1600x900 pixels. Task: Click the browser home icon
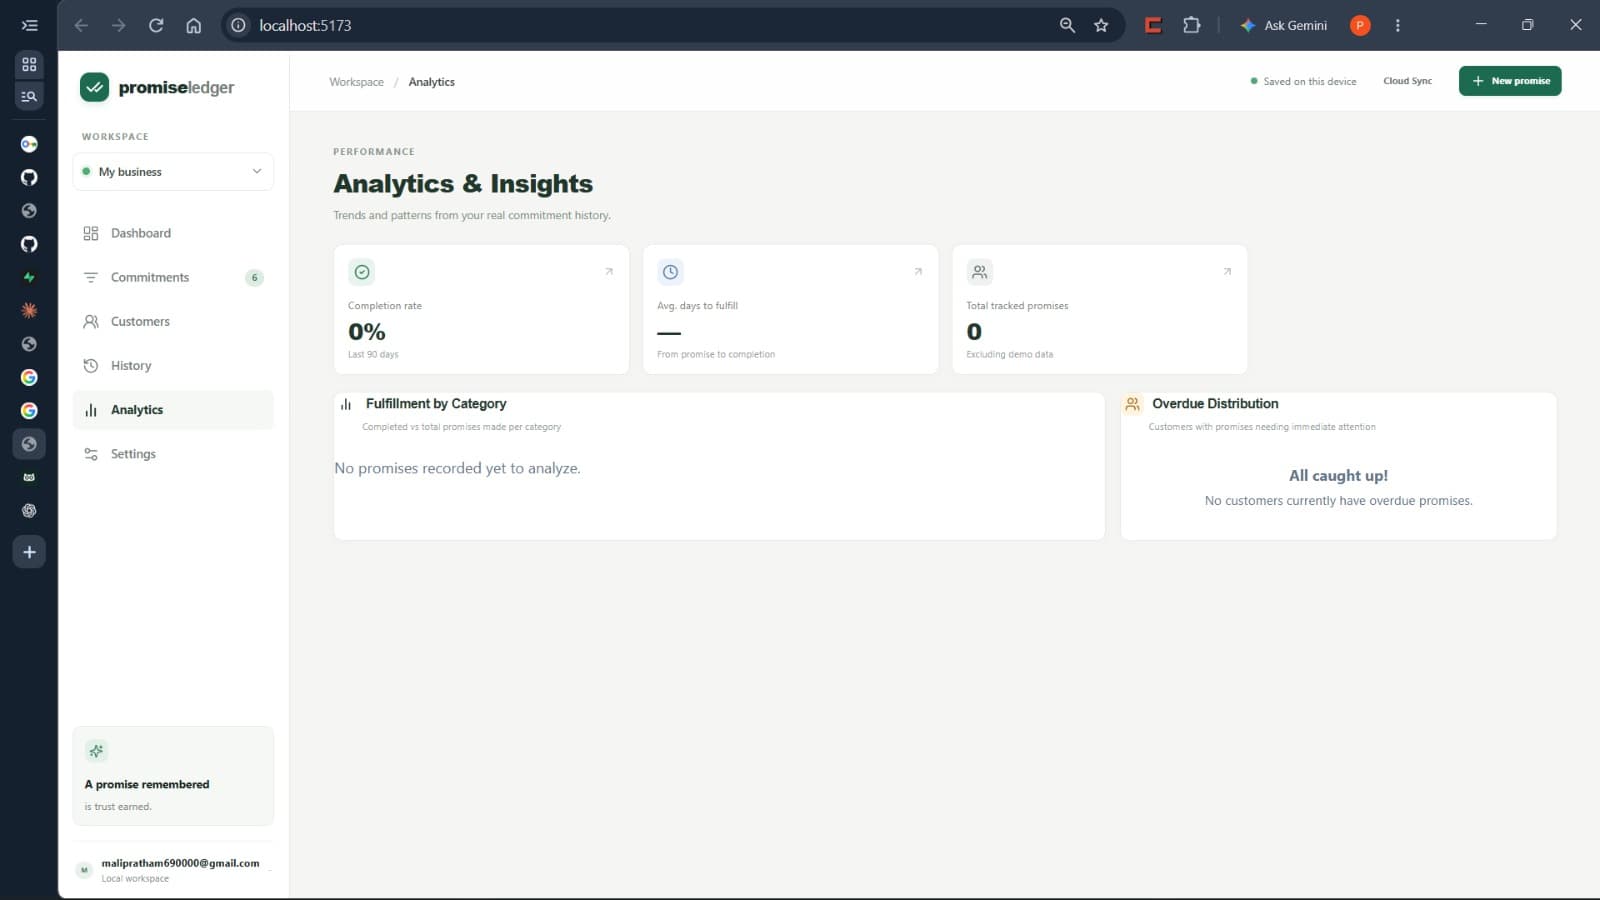coord(194,25)
